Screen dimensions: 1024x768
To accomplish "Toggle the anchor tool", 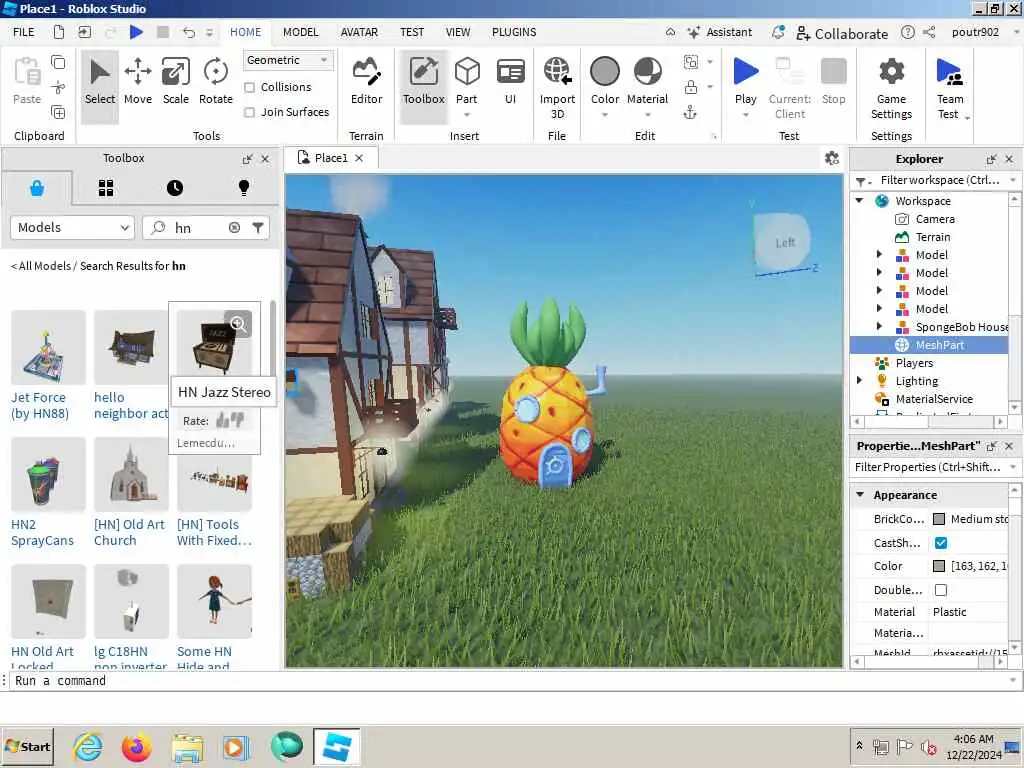I will coord(690,112).
